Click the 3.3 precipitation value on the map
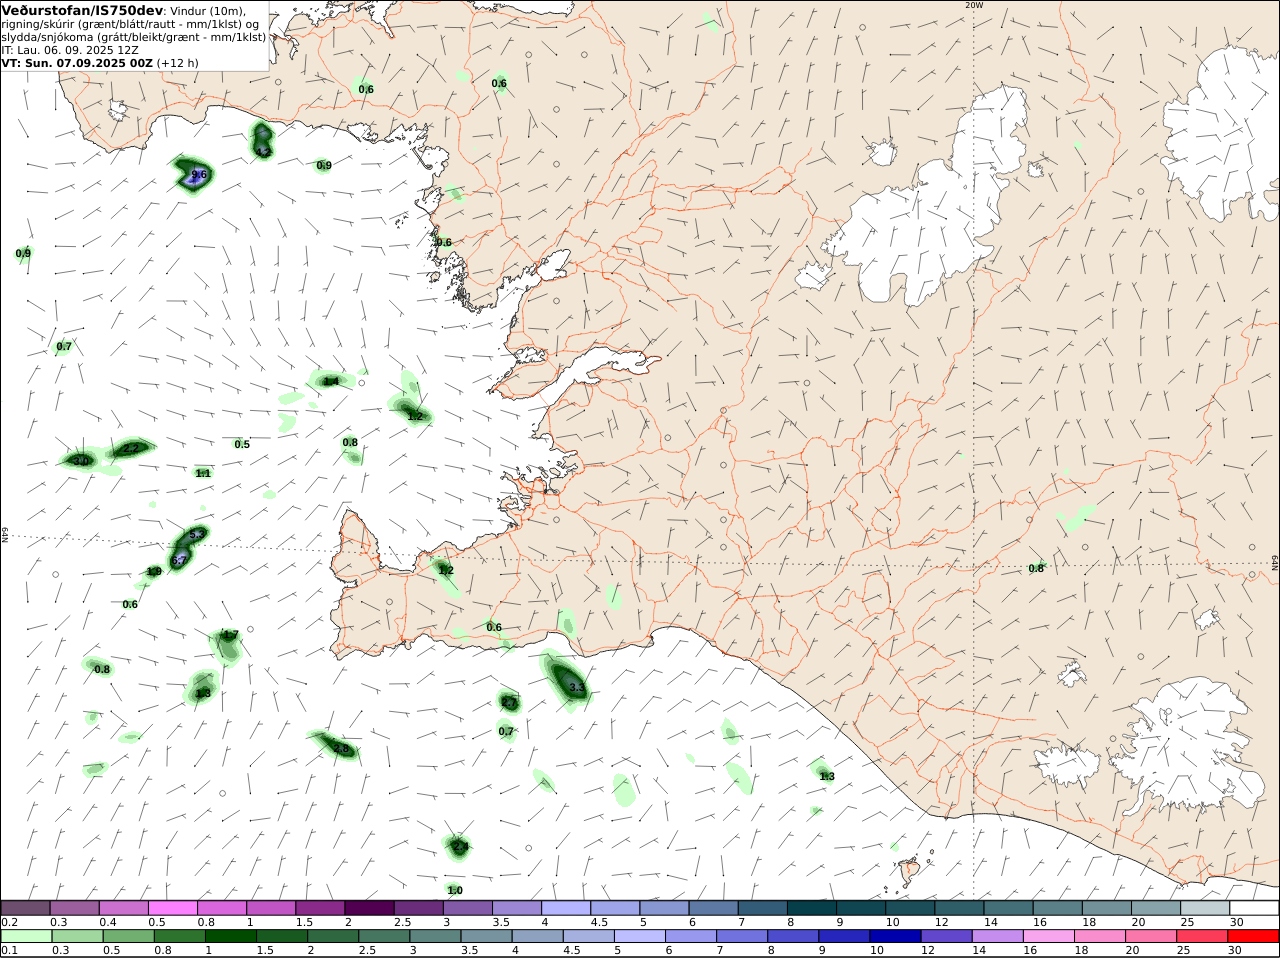The image size is (1280, 958). click(577, 688)
